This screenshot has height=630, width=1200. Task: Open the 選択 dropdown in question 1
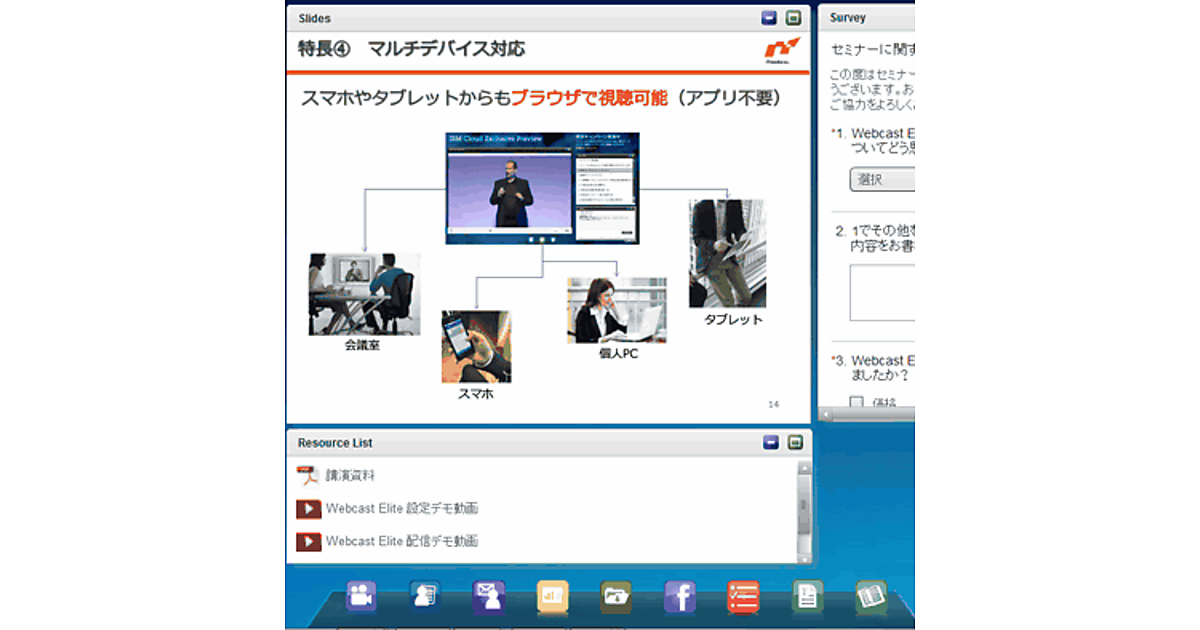(x=881, y=180)
